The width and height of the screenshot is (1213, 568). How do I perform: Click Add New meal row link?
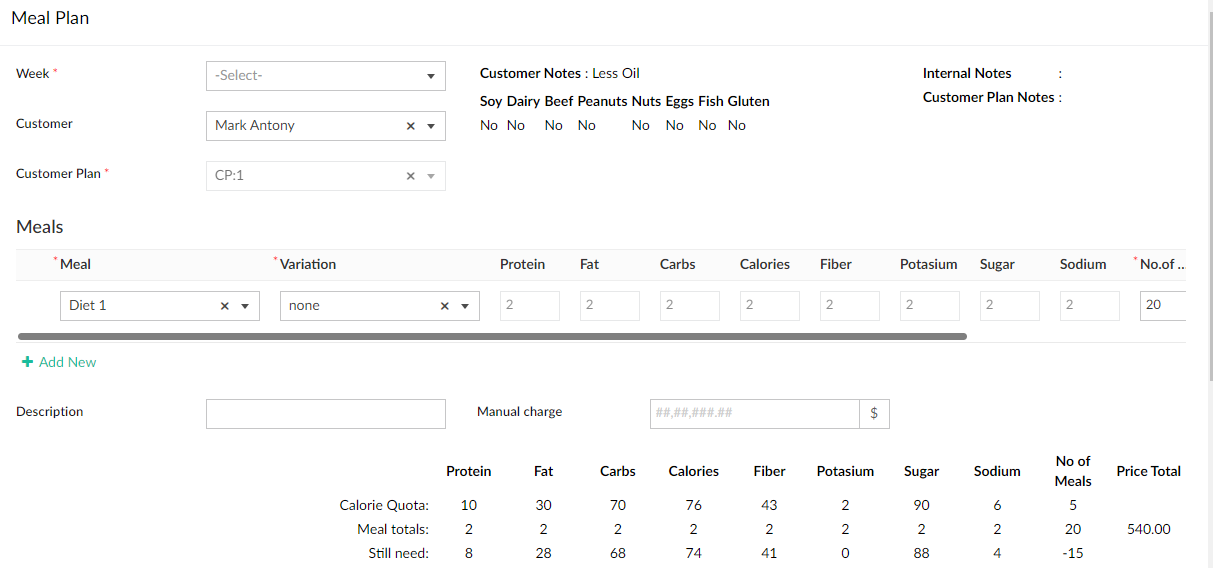[x=67, y=362]
